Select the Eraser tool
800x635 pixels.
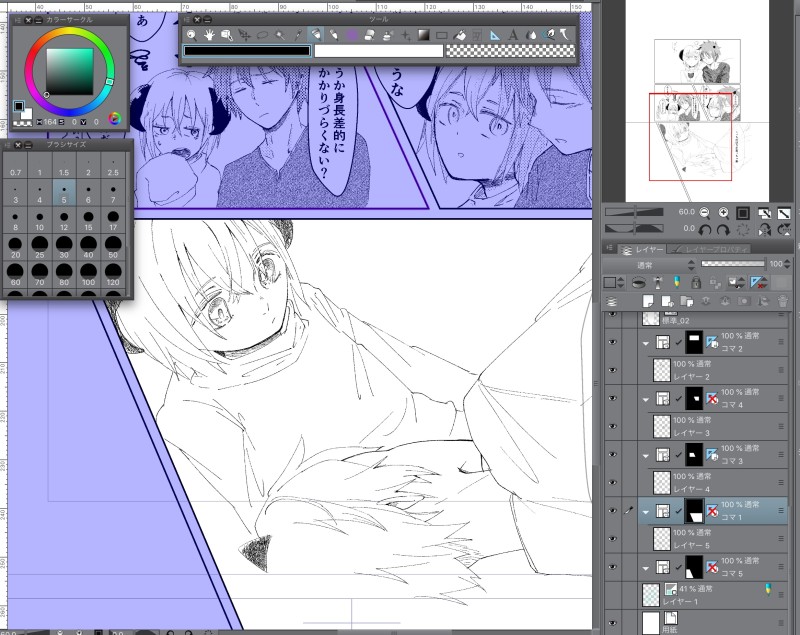click(x=369, y=35)
